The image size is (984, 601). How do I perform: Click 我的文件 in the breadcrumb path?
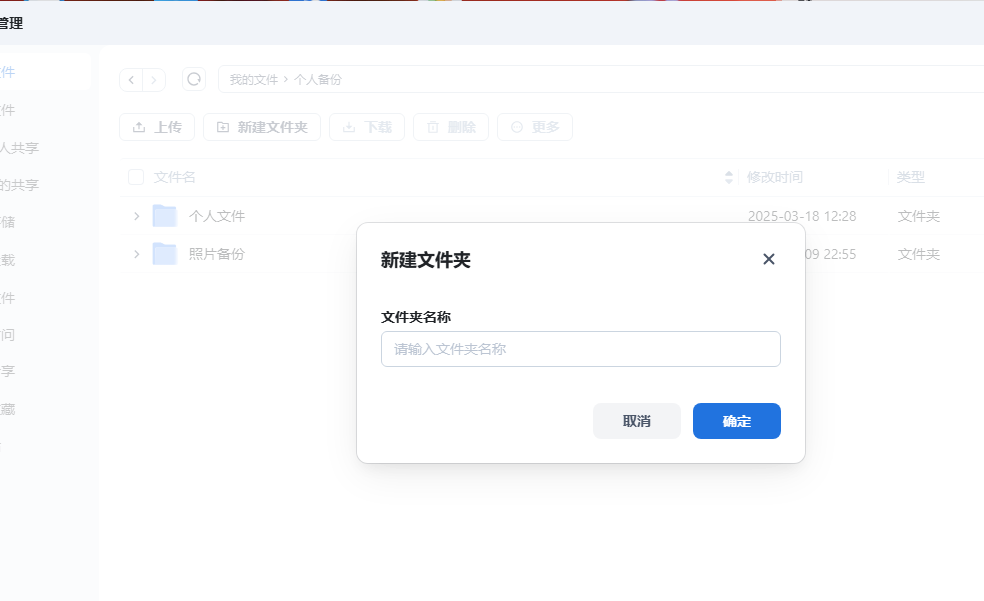(254, 80)
